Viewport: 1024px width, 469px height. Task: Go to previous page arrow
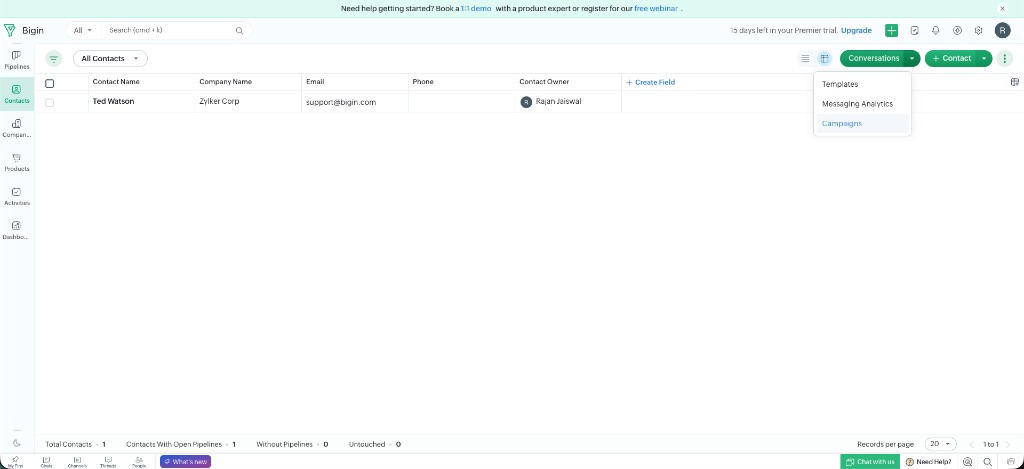click(972, 444)
